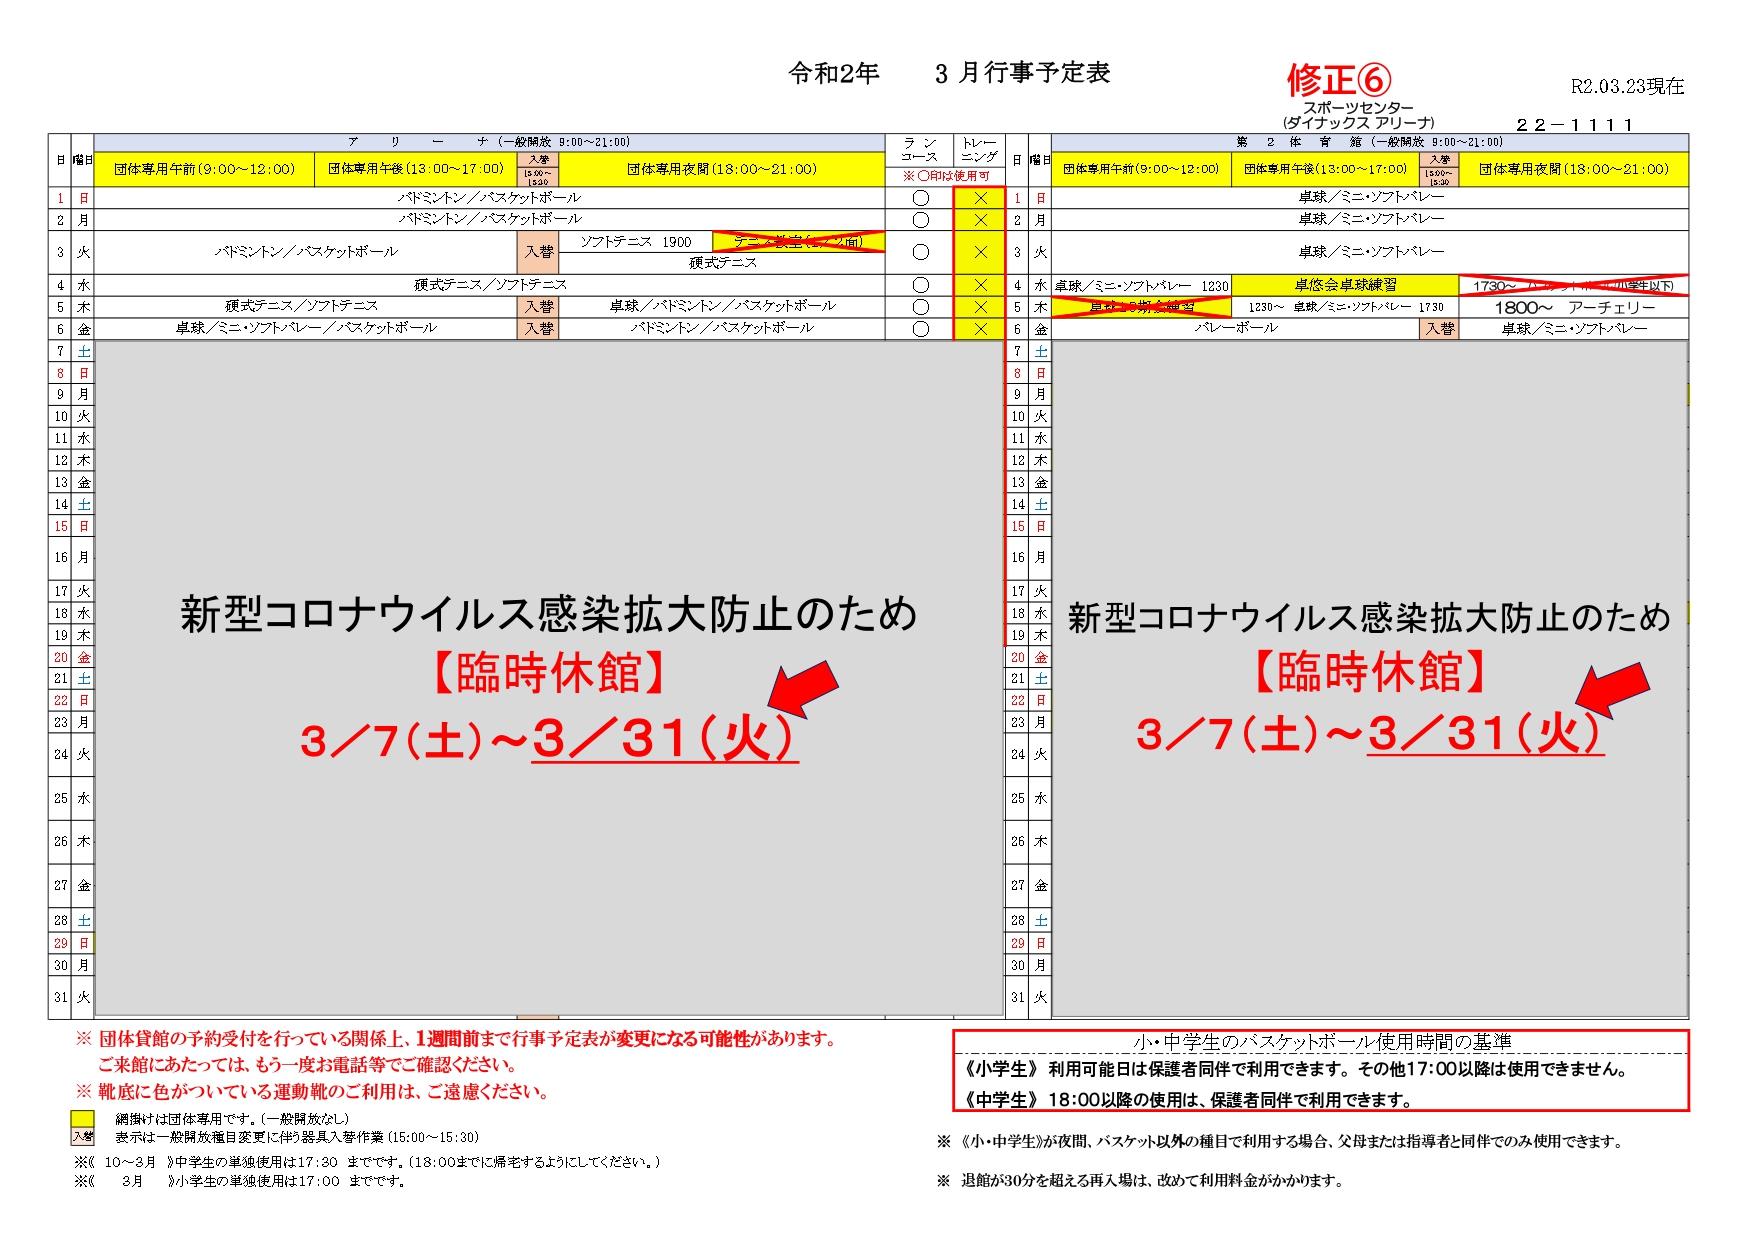Screen dimensions: 1754x1241
Task: Click day 4 Arena "硬式テニス/ソフトテニス" row
Action: tap(490, 285)
